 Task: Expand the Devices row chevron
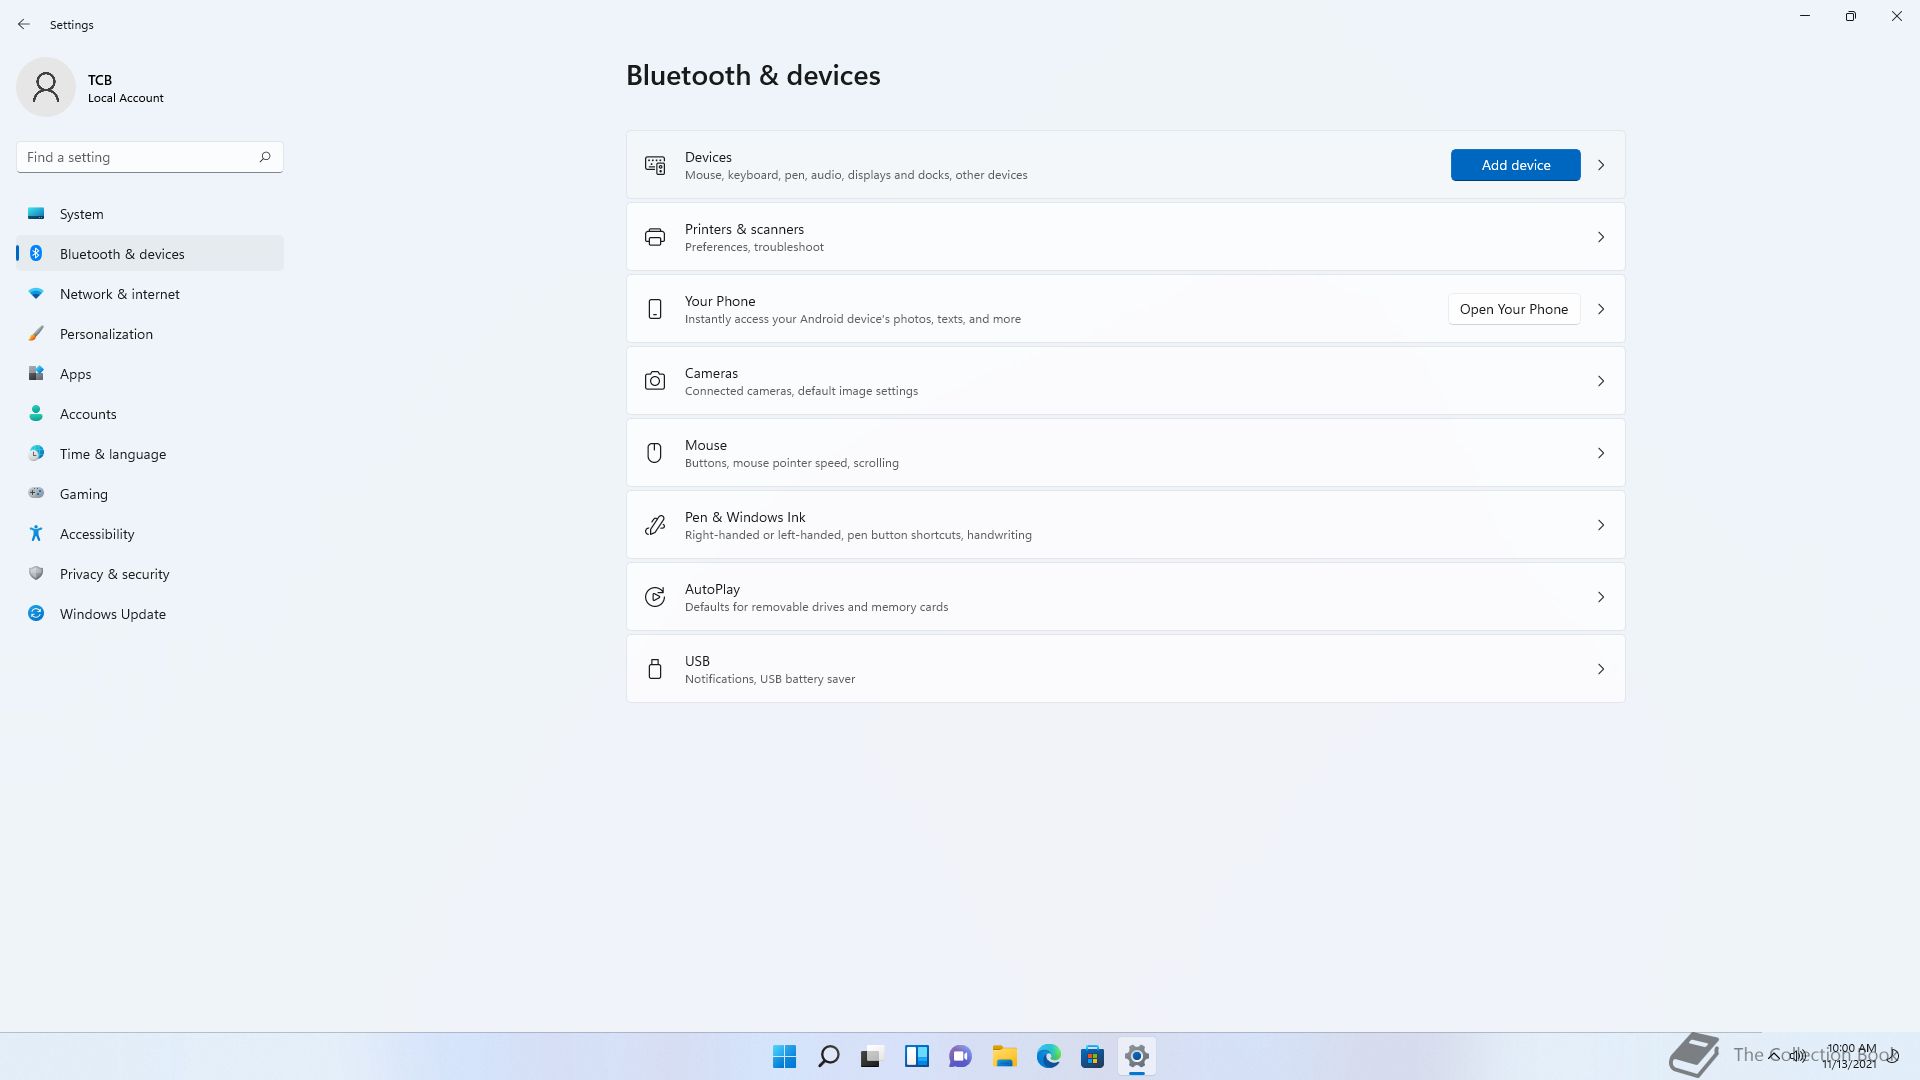(x=1601, y=165)
